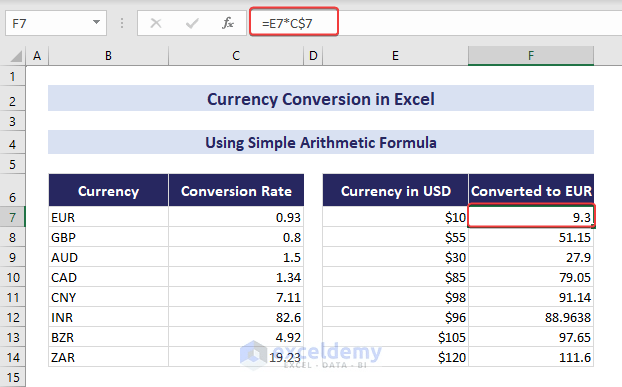Select the $120 USD amount cell
The width and height of the screenshot is (622, 387).
click(x=395, y=357)
